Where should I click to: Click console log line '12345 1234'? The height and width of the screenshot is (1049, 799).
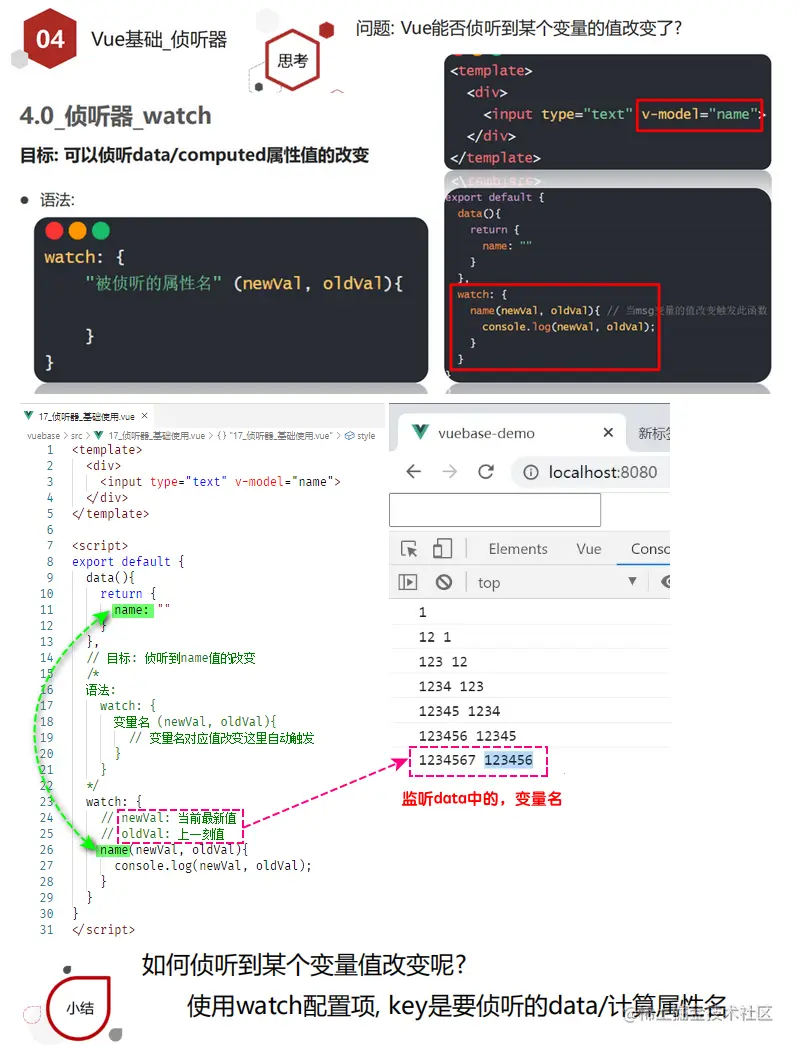point(459,711)
